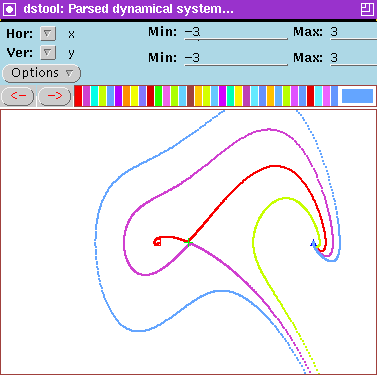Click the 'x' horizontal variable text
377x375 pixels.
[71, 34]
